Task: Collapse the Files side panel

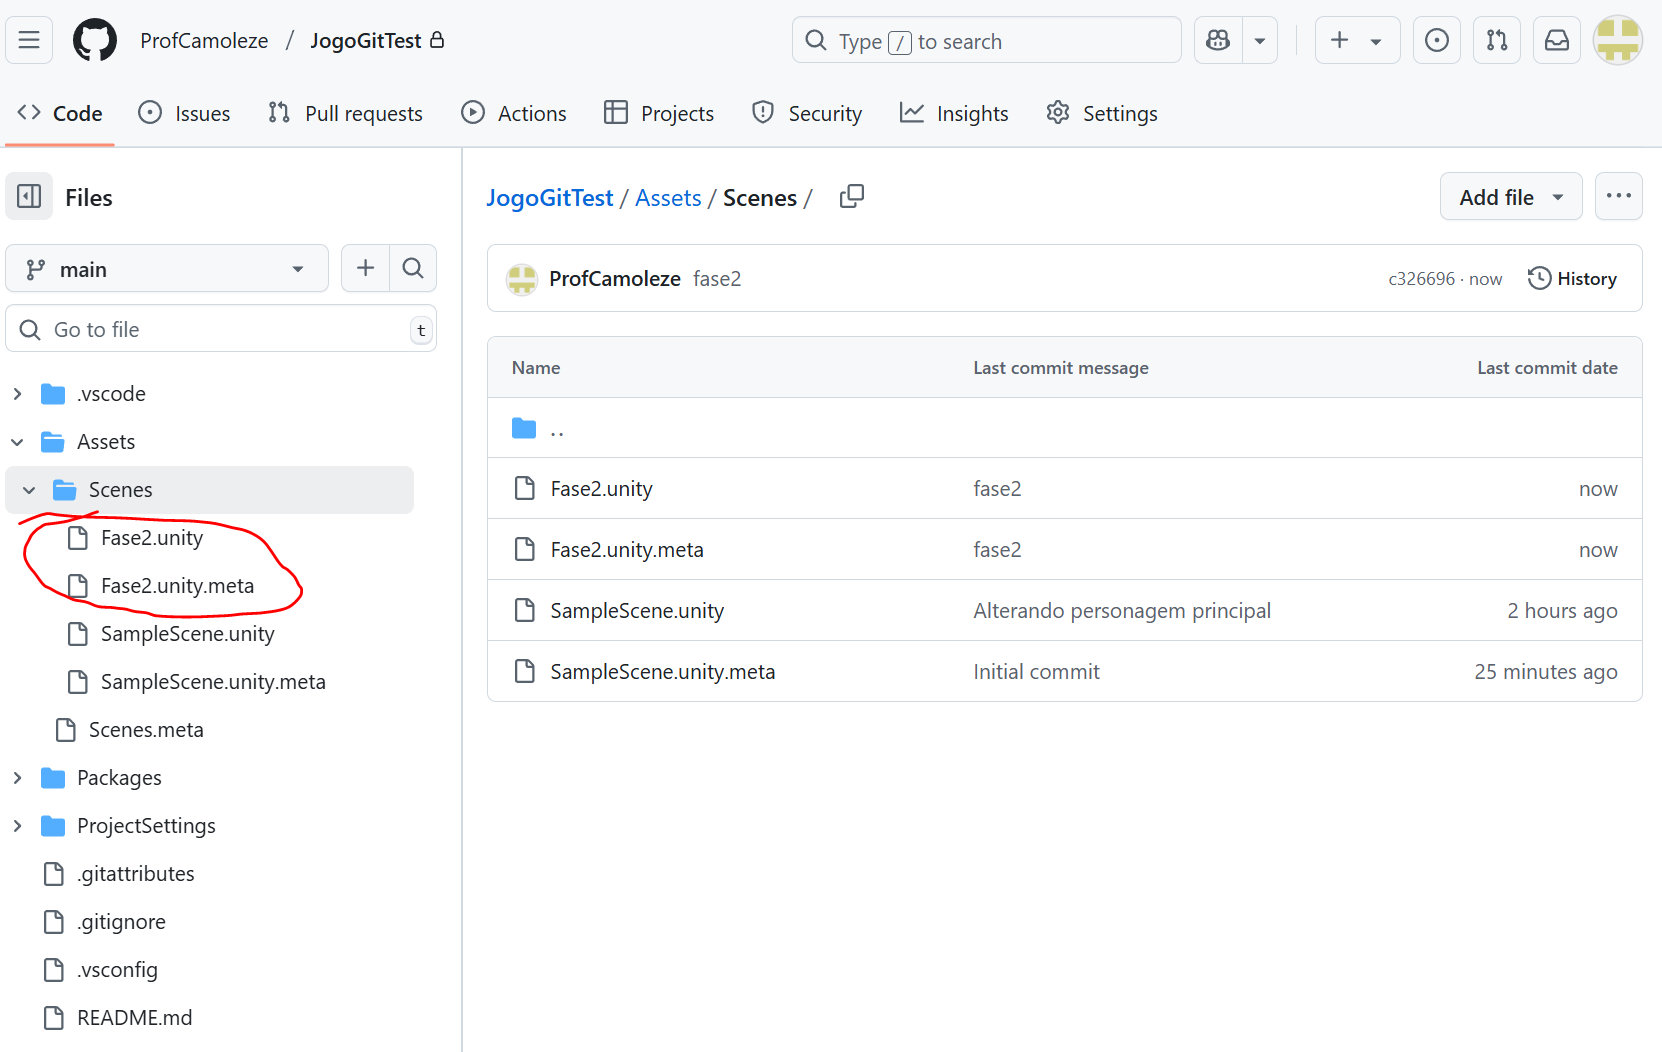Action: [29, 197]
